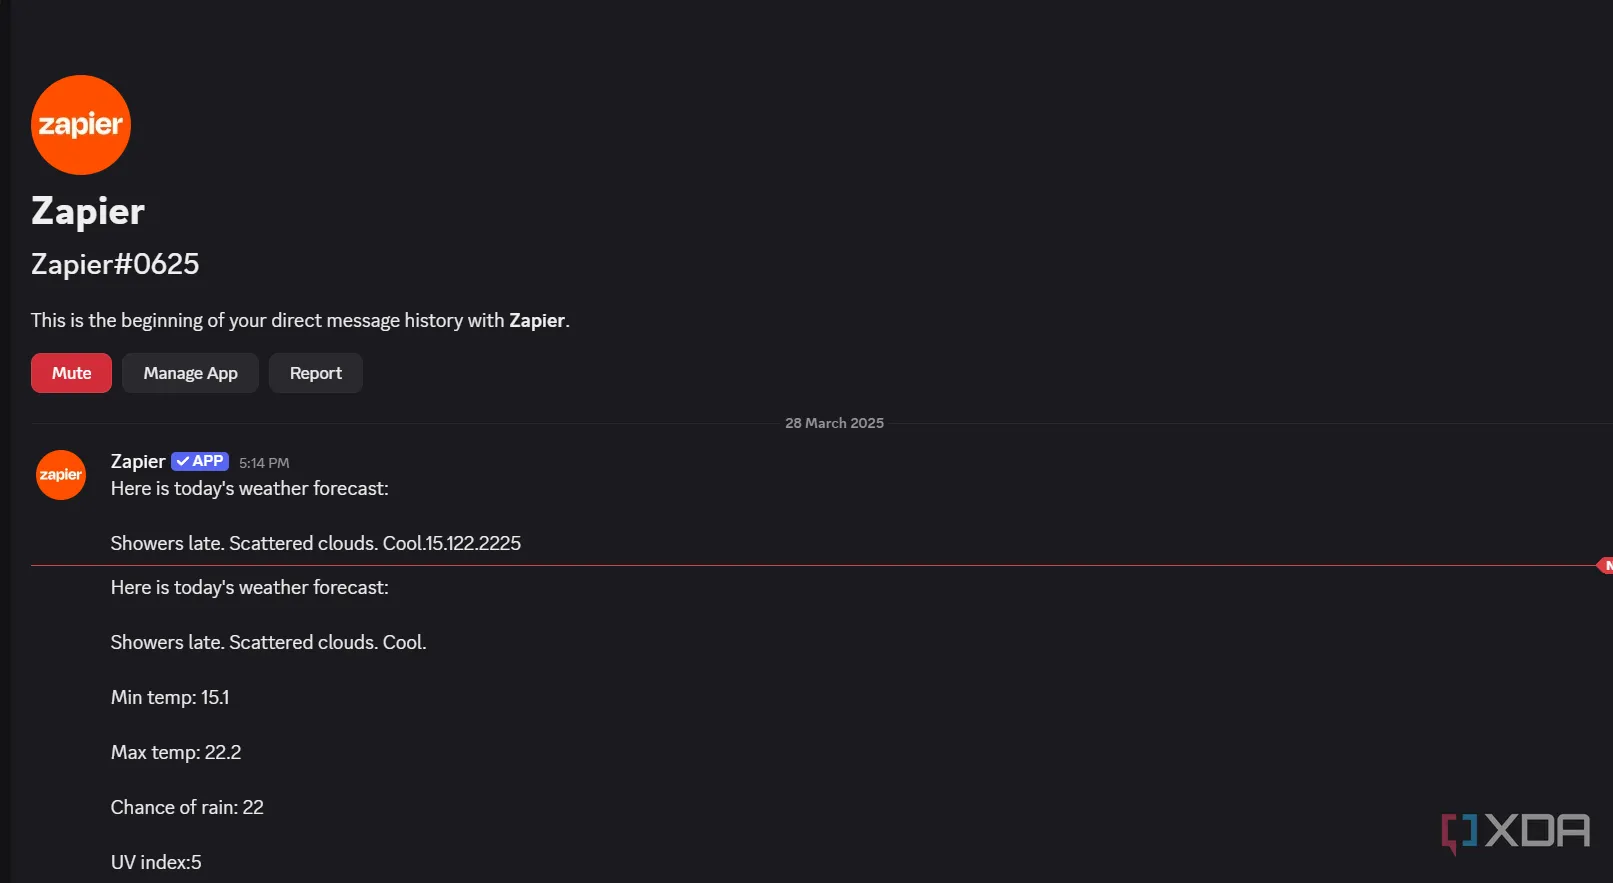
Task: Open Manage App for Zapier
Action: [x=190, y=373]
